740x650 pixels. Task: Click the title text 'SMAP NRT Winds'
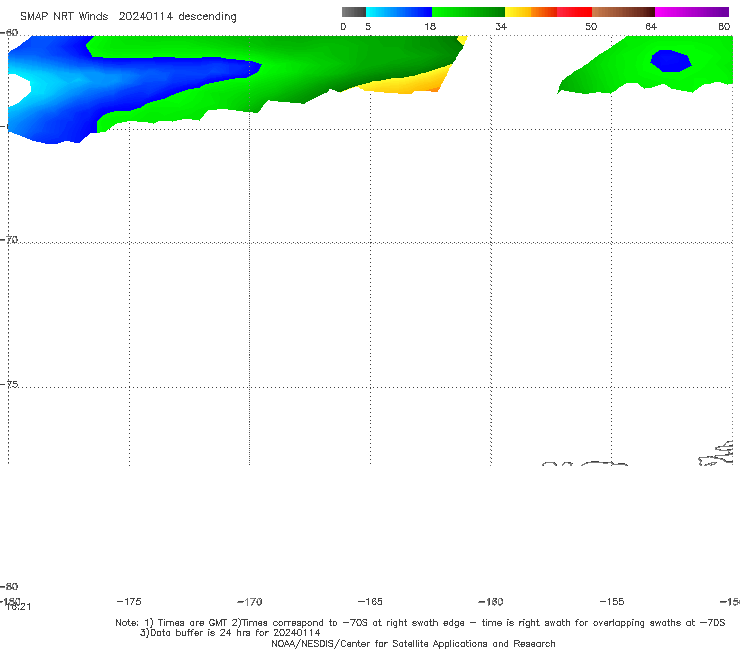[x=64, y=17]
